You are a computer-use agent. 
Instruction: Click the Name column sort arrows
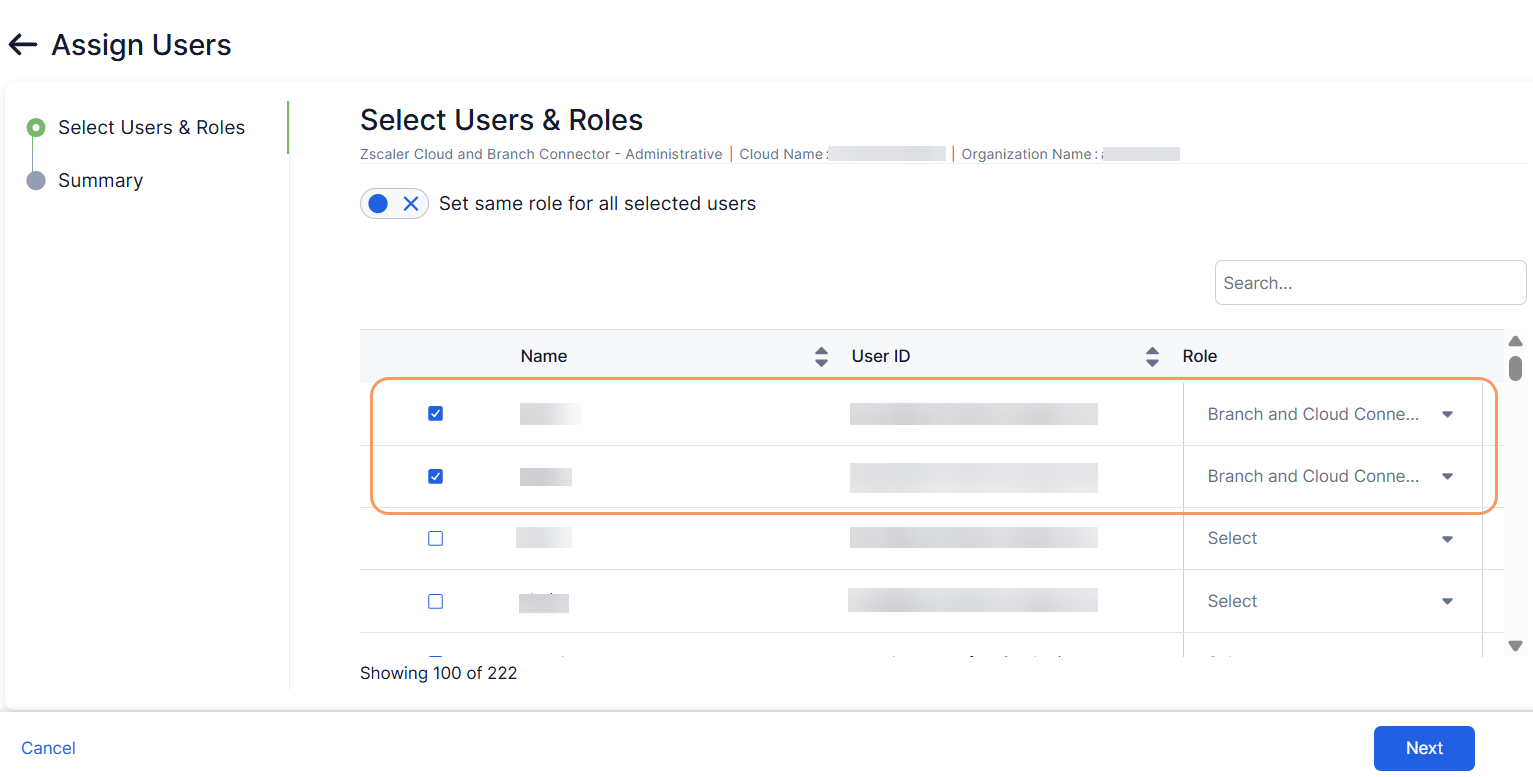821,357
